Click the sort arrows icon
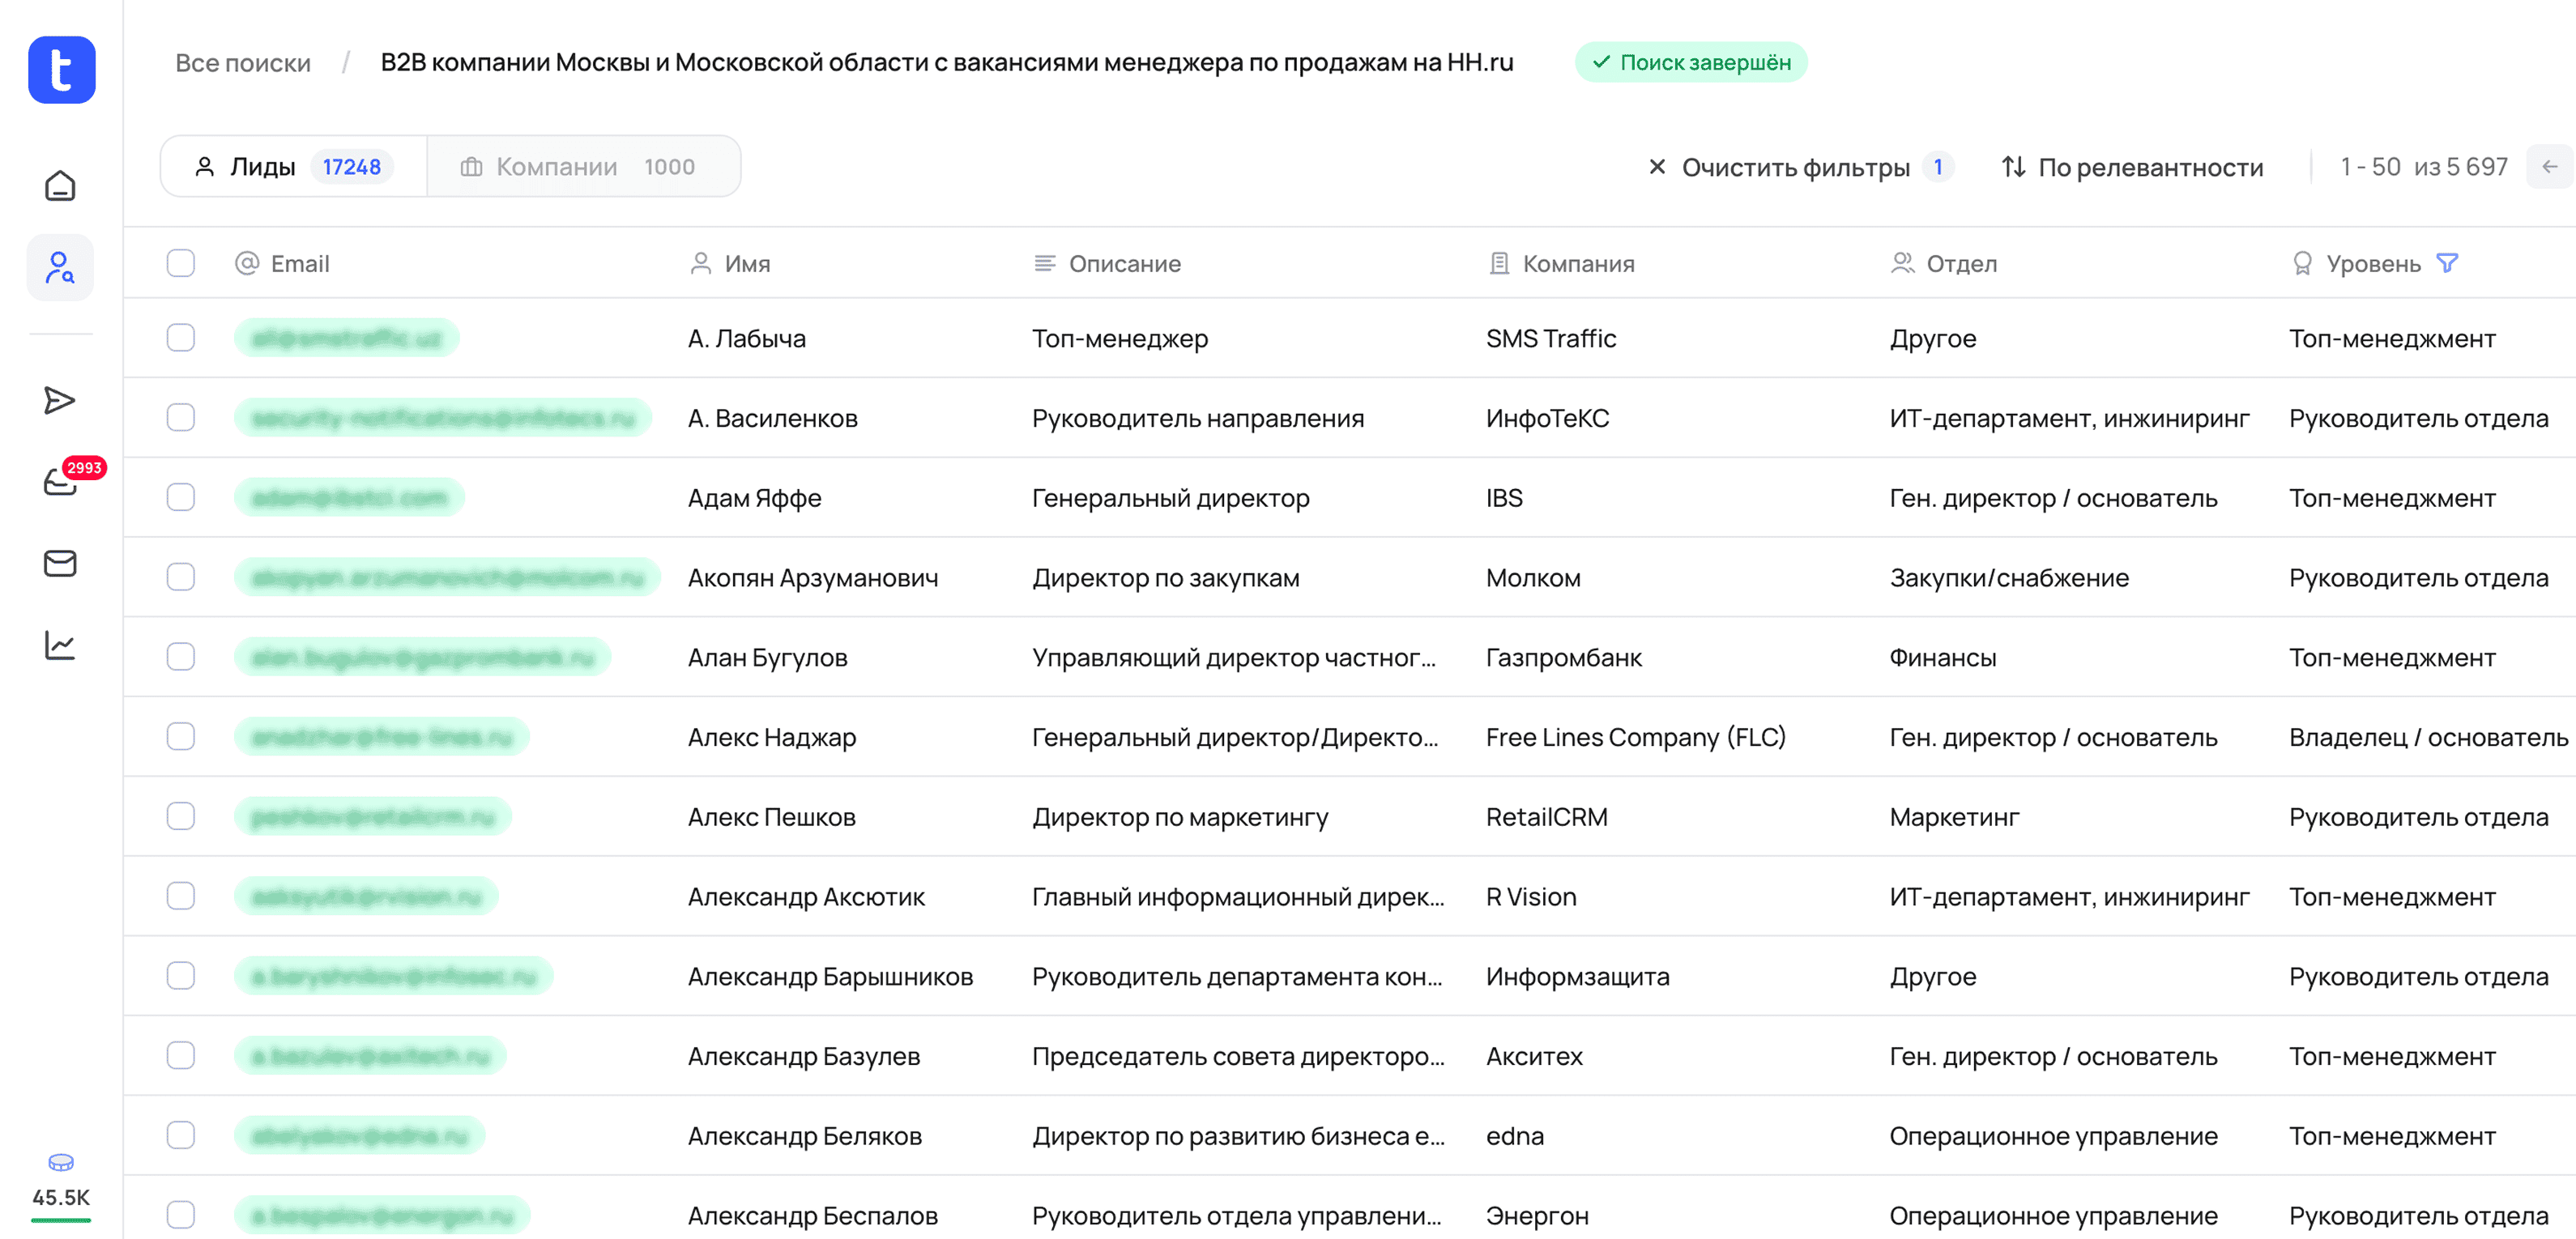2576x1239 pixels. (x=2013, y=166)
